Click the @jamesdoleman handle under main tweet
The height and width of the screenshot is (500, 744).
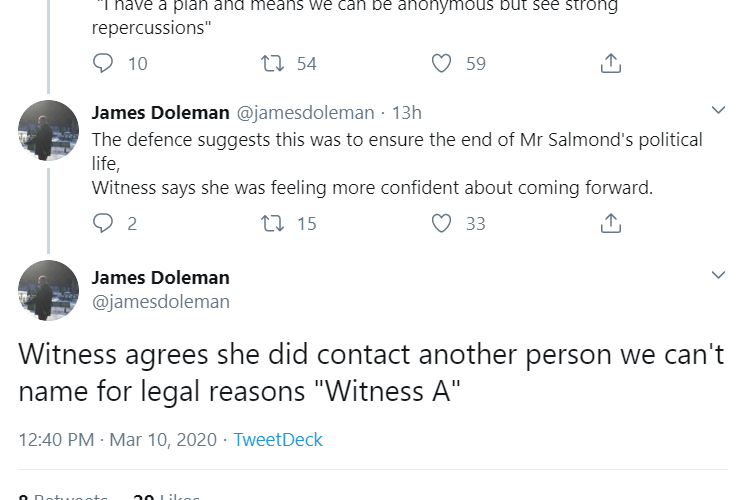pyautogui.click(x=160, y=301)
